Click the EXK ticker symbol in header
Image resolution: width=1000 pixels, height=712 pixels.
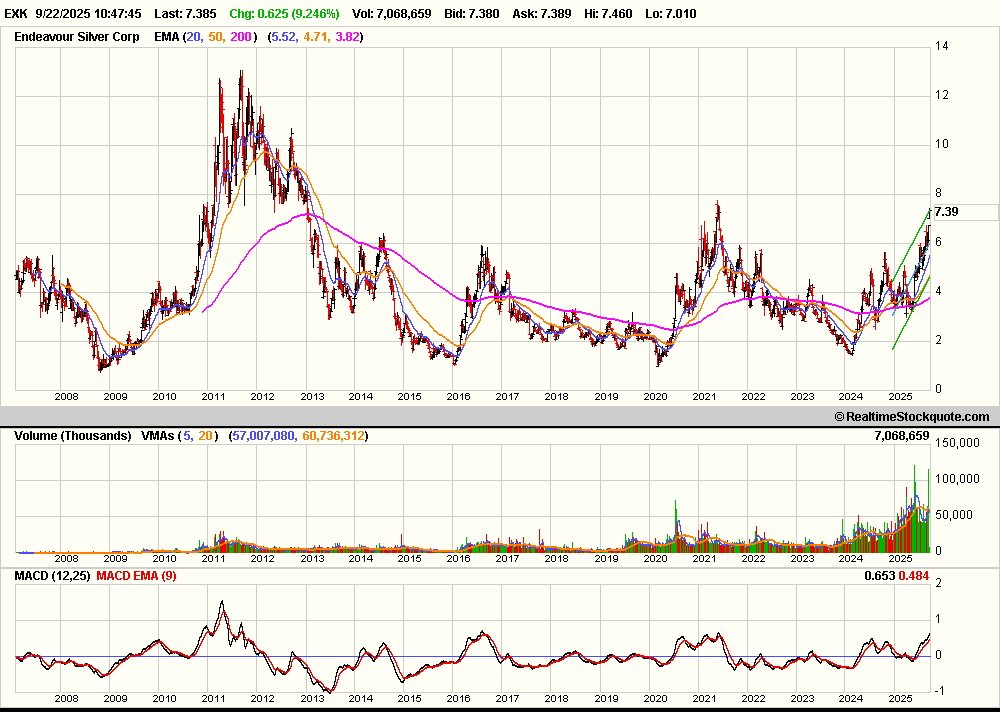(x=16, y=13)
